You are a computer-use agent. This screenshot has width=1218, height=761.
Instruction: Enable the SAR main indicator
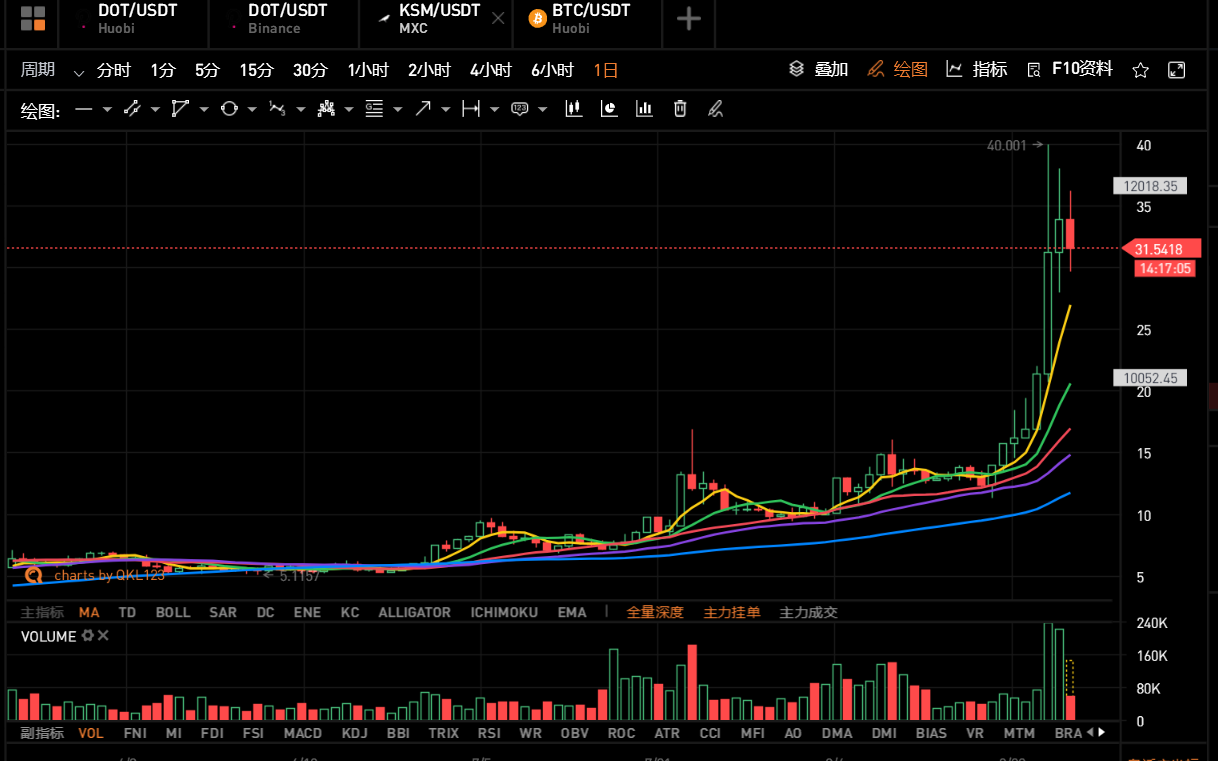click(x=223, y=612)
